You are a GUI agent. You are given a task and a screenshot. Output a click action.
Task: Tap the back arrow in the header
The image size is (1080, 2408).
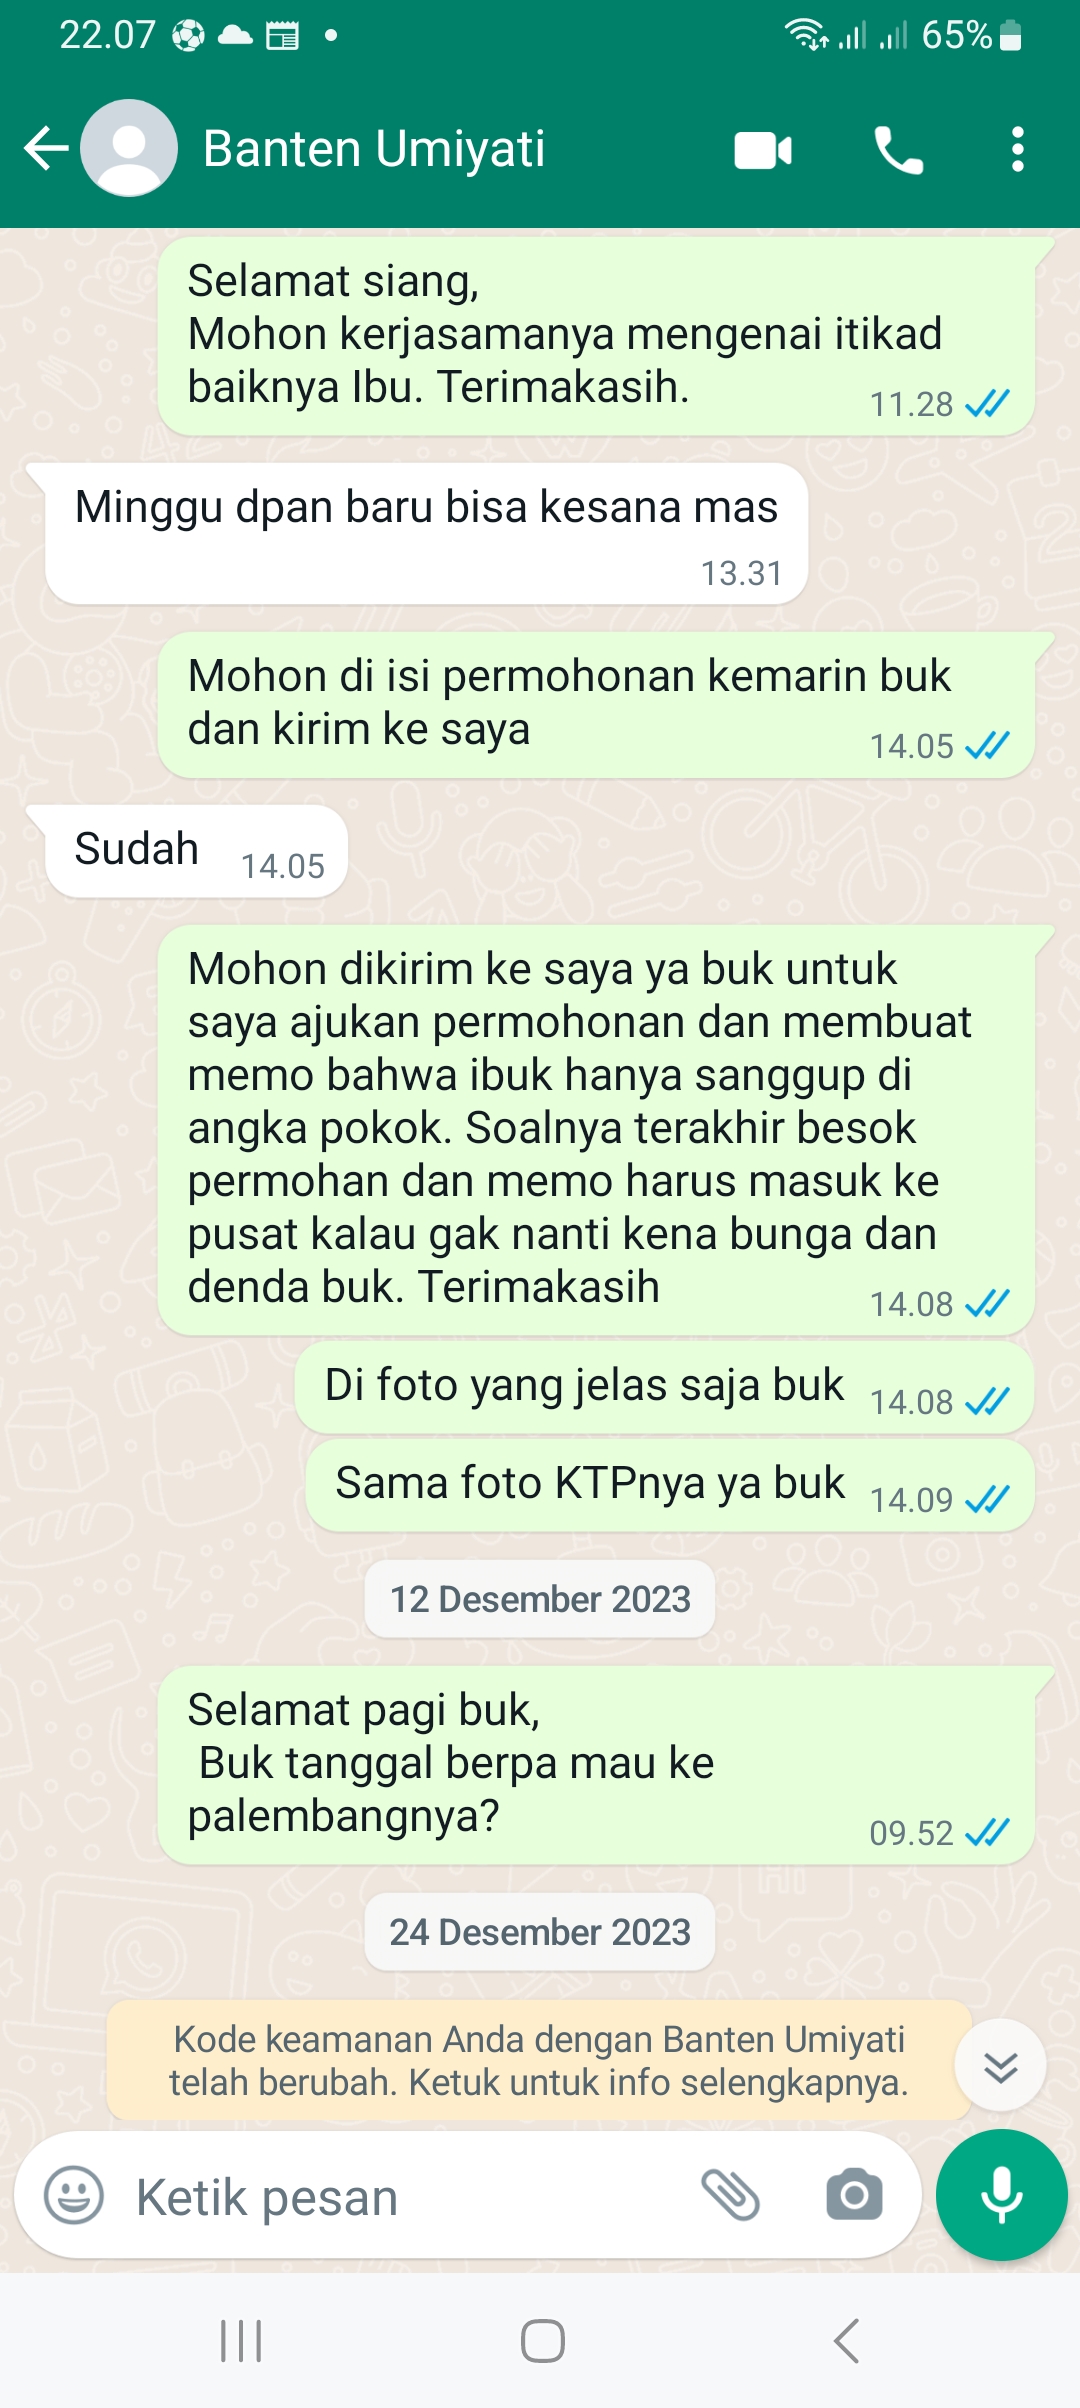pos(46,149)
